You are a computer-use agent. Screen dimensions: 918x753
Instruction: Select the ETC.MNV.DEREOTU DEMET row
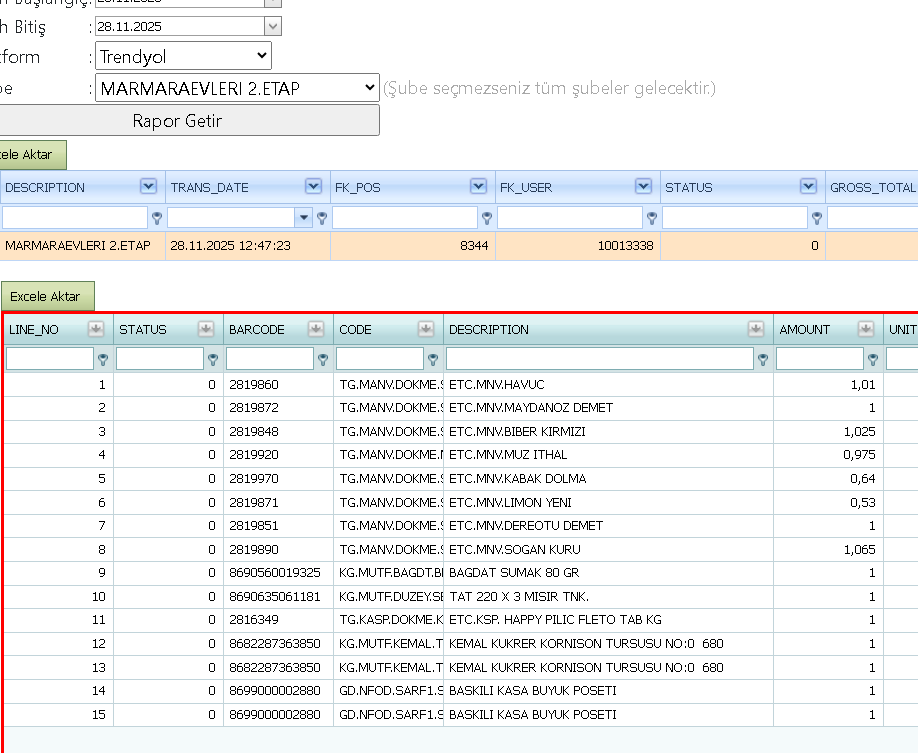pos(461,526)
